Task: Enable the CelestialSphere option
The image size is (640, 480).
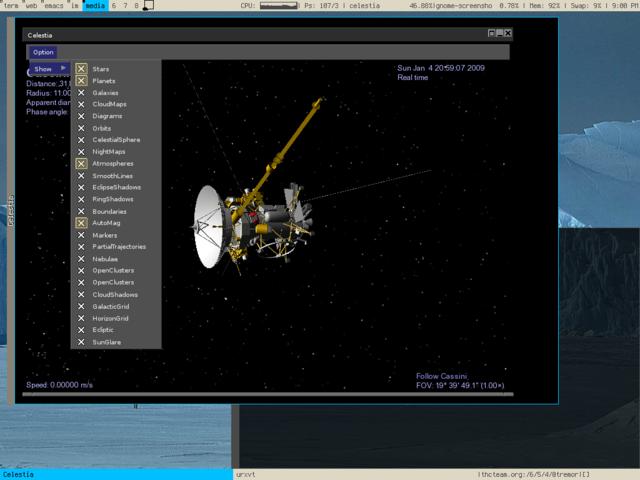Action: pyautogui.click(x=81, y=140)
